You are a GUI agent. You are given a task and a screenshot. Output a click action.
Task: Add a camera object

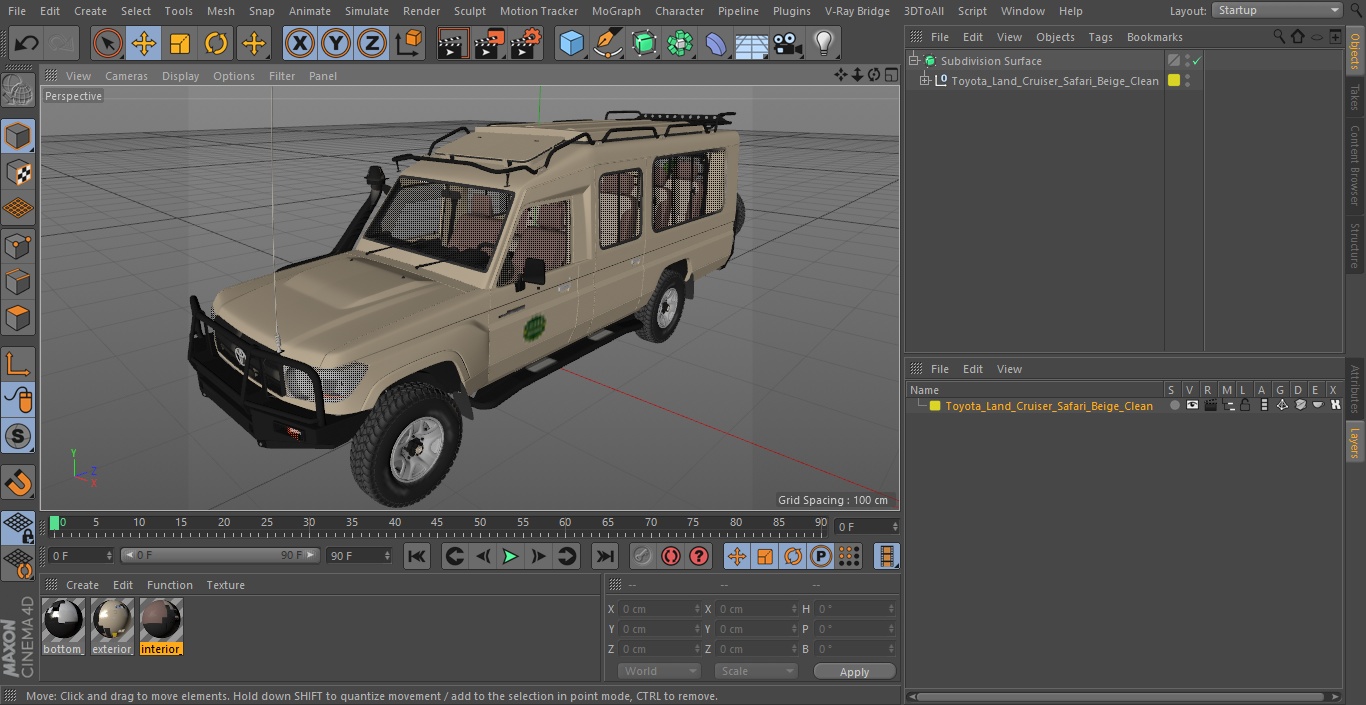coord(788,43)
